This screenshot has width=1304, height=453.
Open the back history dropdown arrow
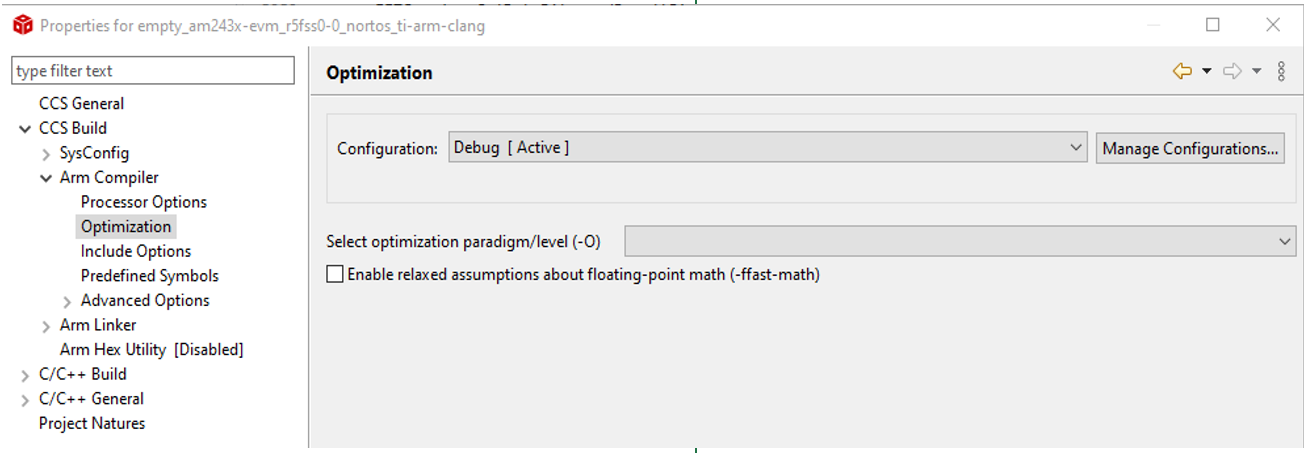[x=1206, y=71]
